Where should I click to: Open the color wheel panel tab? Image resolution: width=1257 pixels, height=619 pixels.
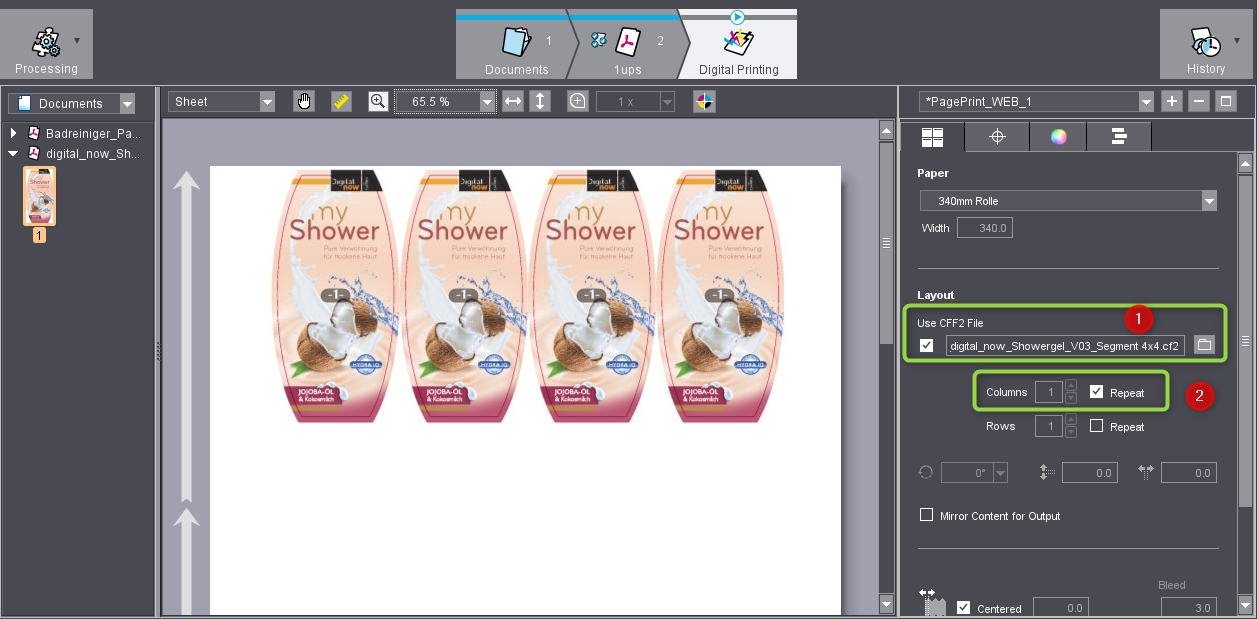(x=1057, y=136)
